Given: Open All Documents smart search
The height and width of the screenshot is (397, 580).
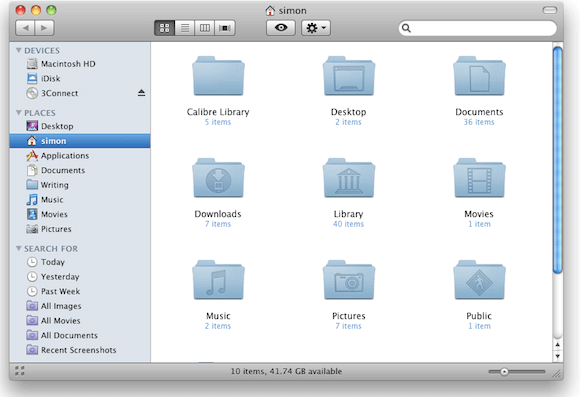Looking at the screenshot, I should [80, 335].
